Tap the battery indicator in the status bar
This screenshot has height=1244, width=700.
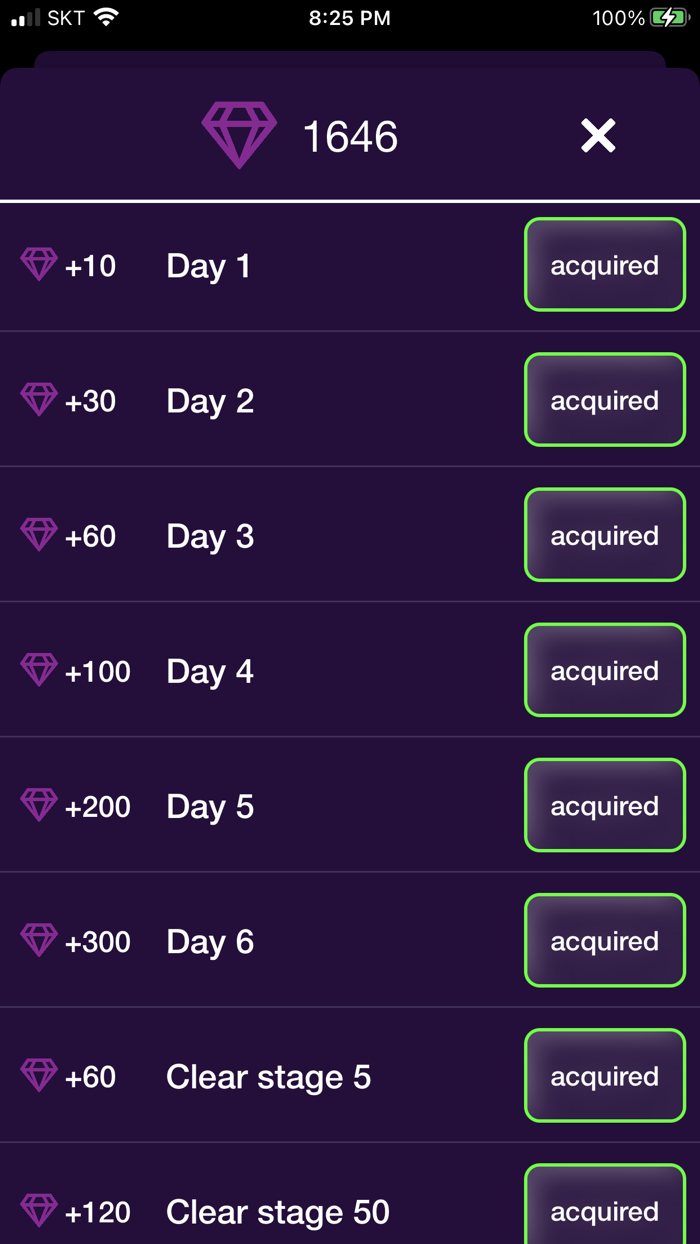[x=668, y=18]
